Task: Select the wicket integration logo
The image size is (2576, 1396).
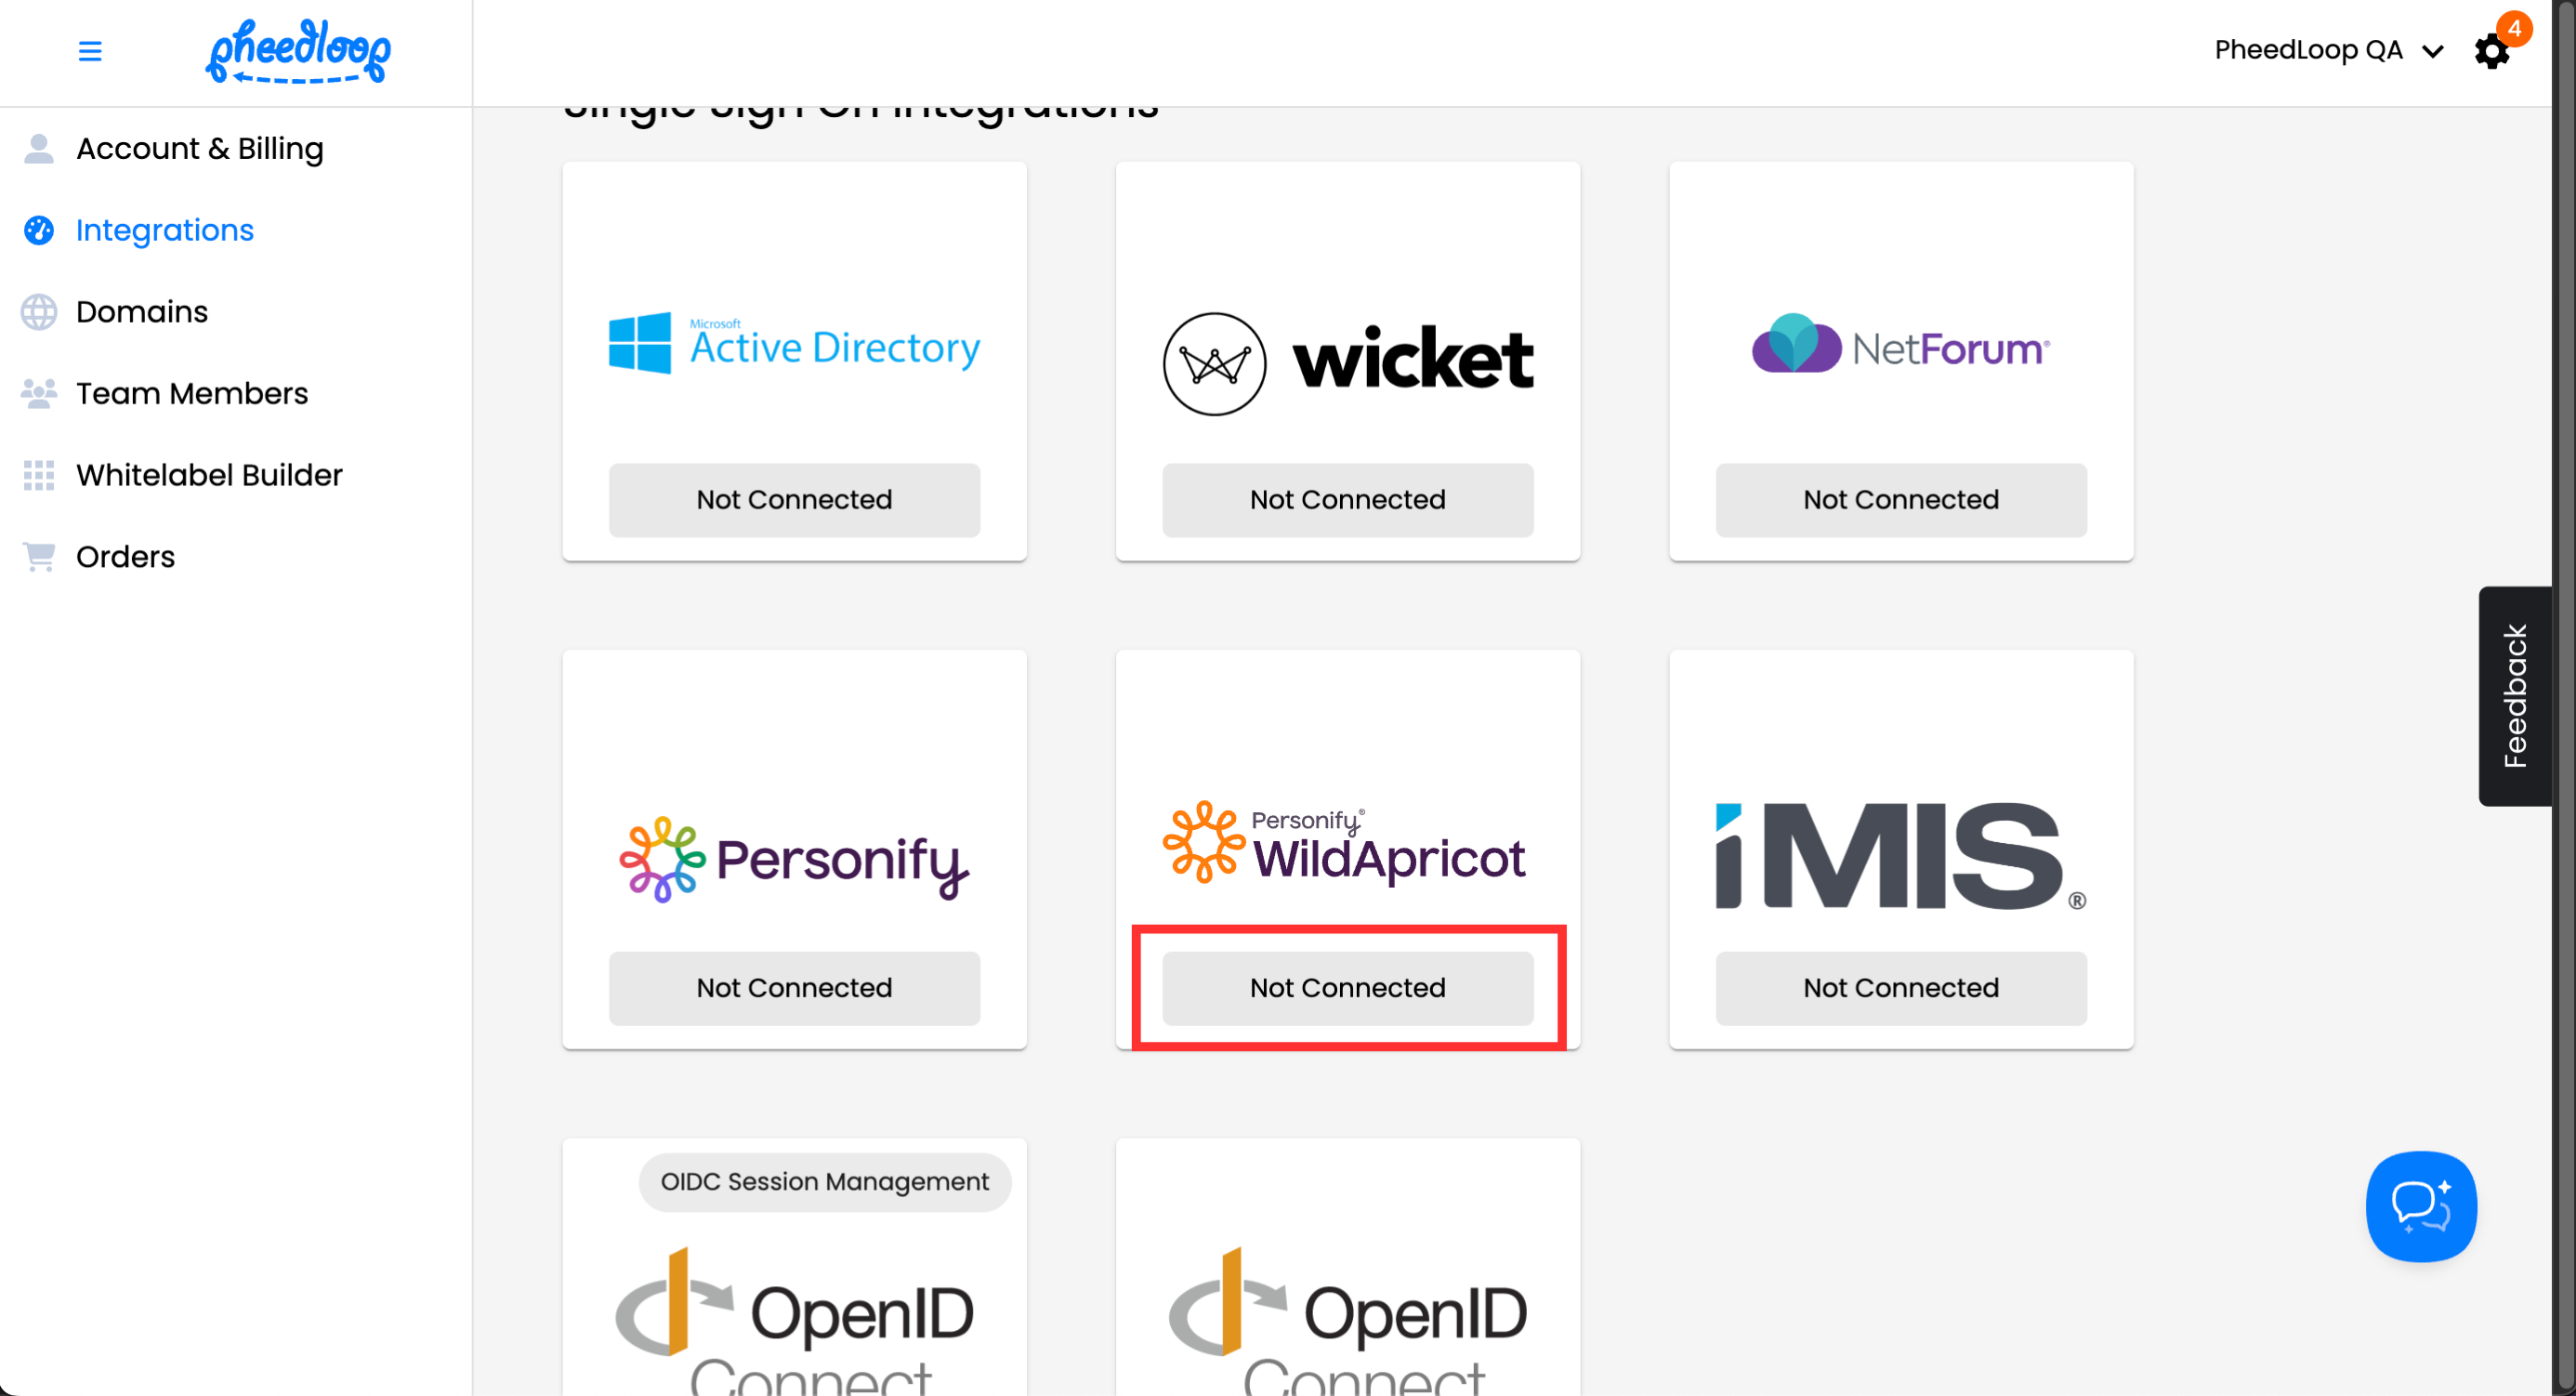Action: pos(1347,360)
